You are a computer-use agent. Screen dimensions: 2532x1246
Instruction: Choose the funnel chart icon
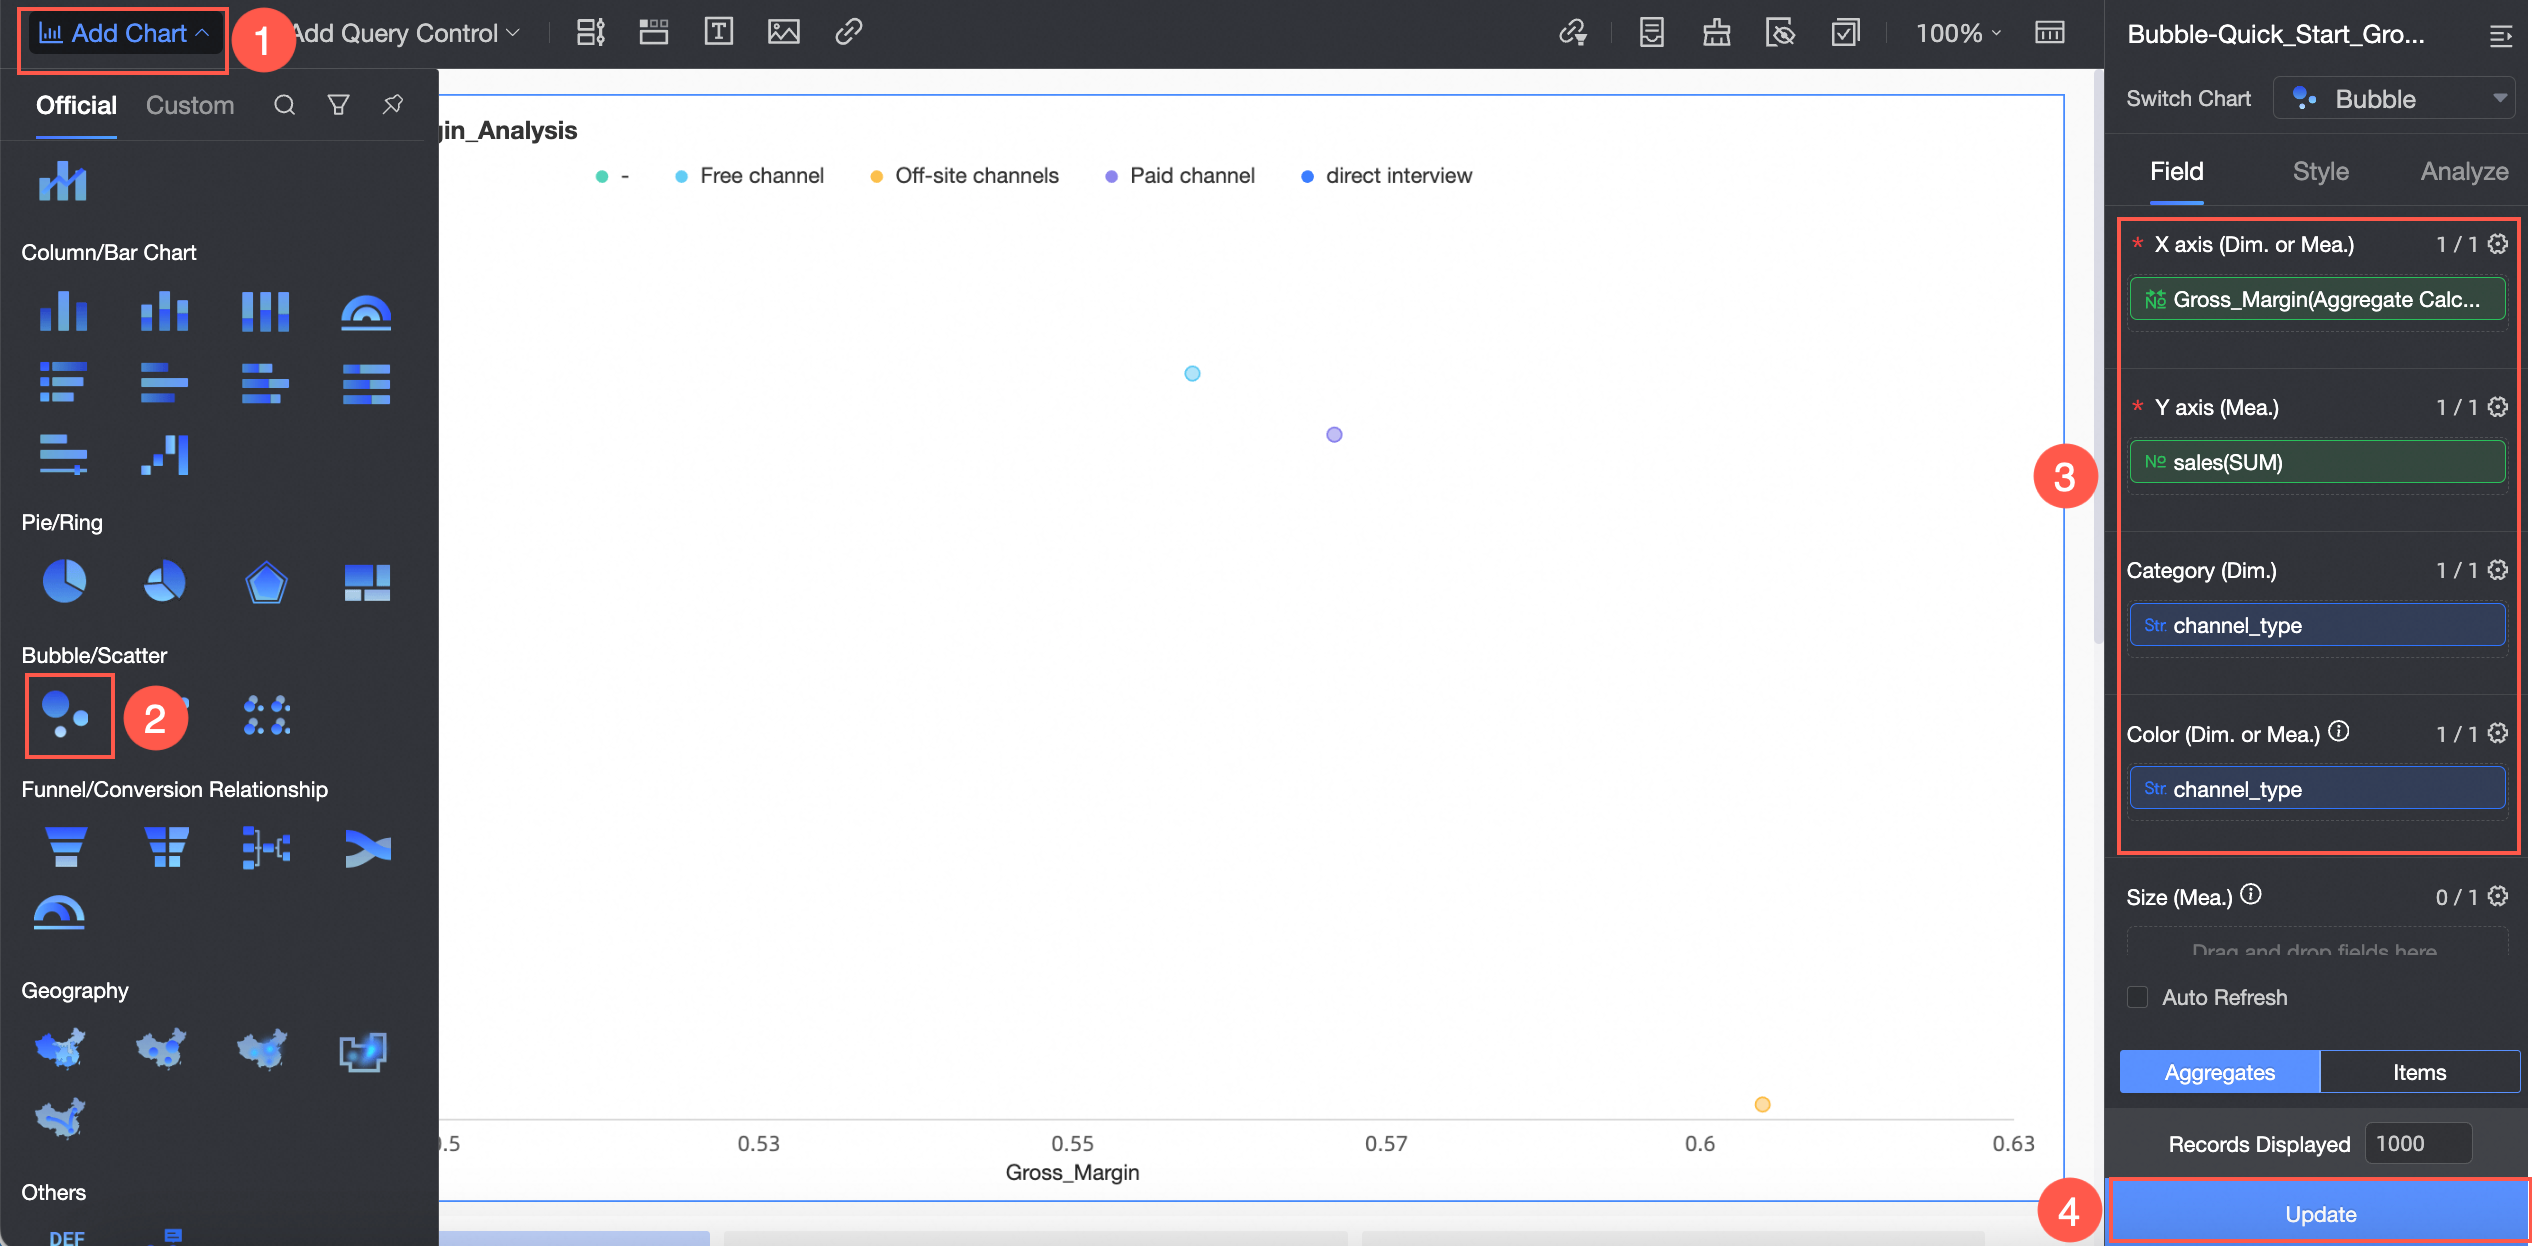click(x=66, y=847)
